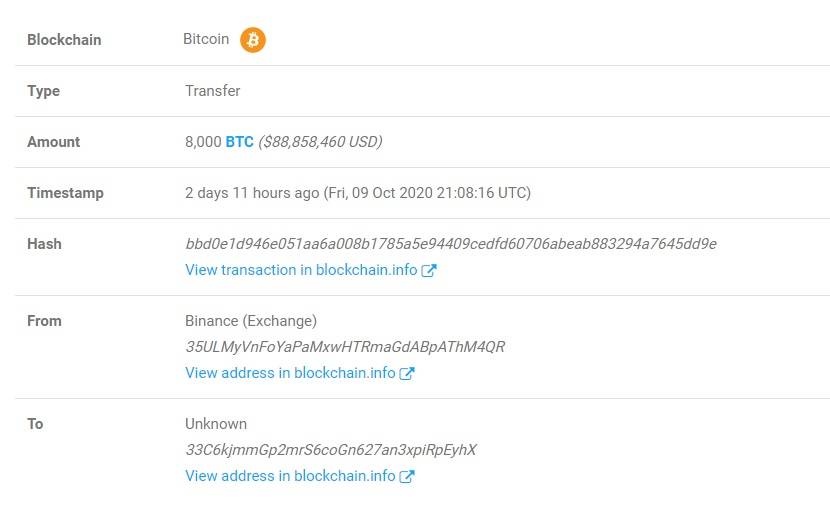
Task: Click external link icon in the From section
Action: coord(407,373)
